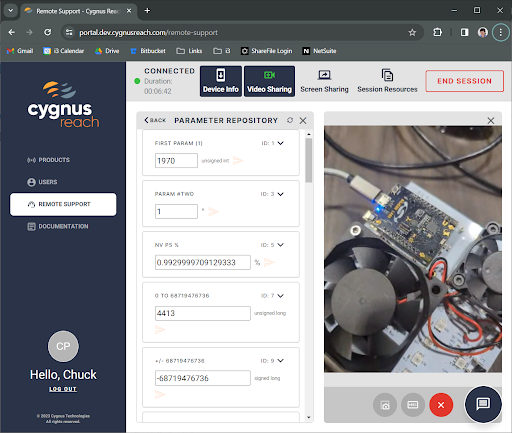Screen dimensions: 512x433
Task: Send the NV PS % value arrow
Action: tap(269, 262)
